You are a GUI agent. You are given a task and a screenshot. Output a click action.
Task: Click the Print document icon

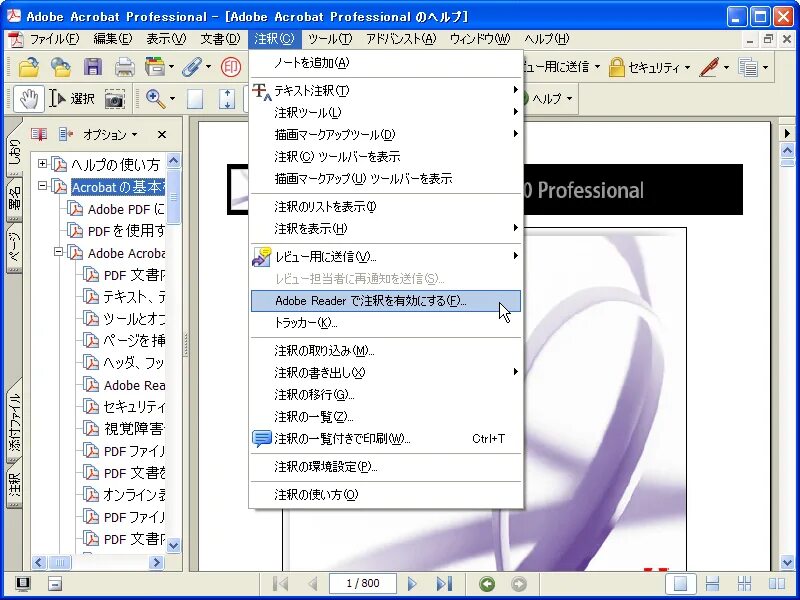125,67
